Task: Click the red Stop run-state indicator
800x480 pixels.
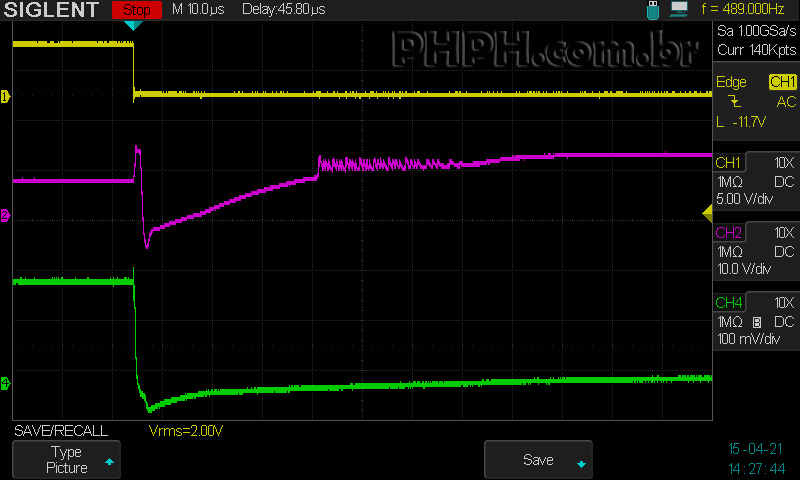Action: [137, 10]
